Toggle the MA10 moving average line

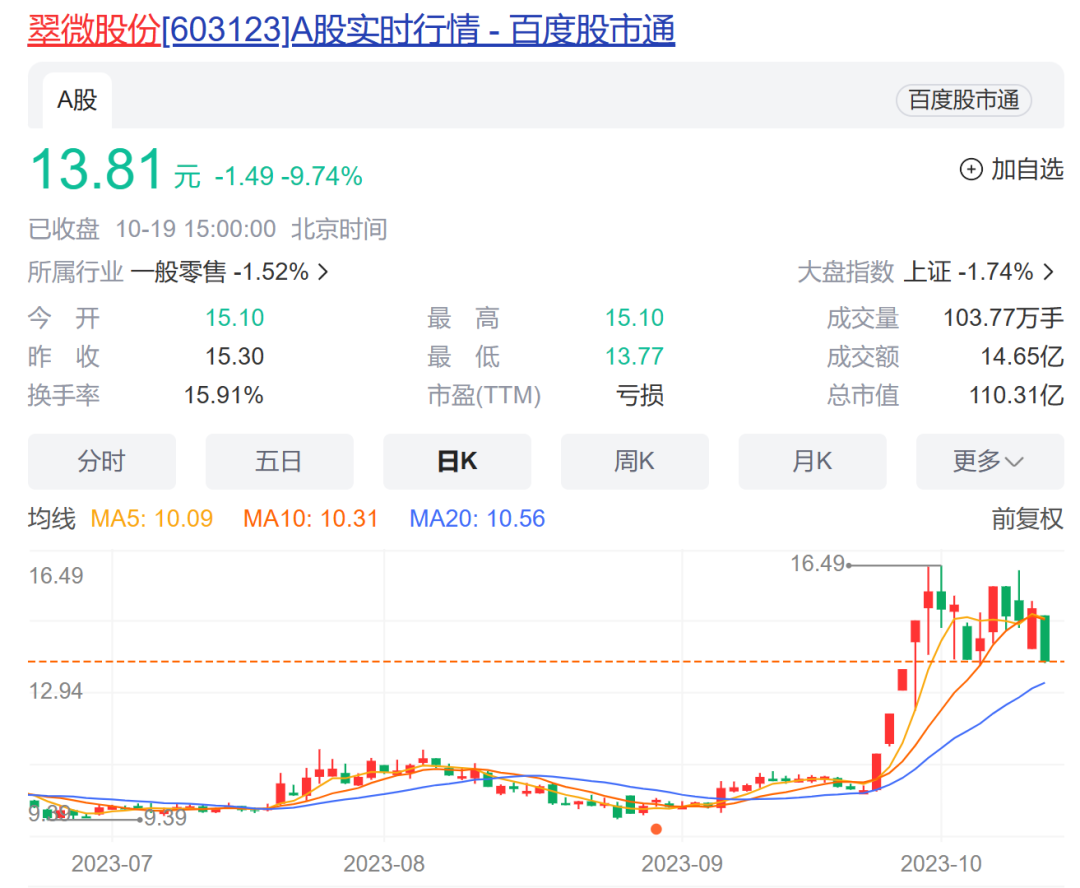(310, 518)
